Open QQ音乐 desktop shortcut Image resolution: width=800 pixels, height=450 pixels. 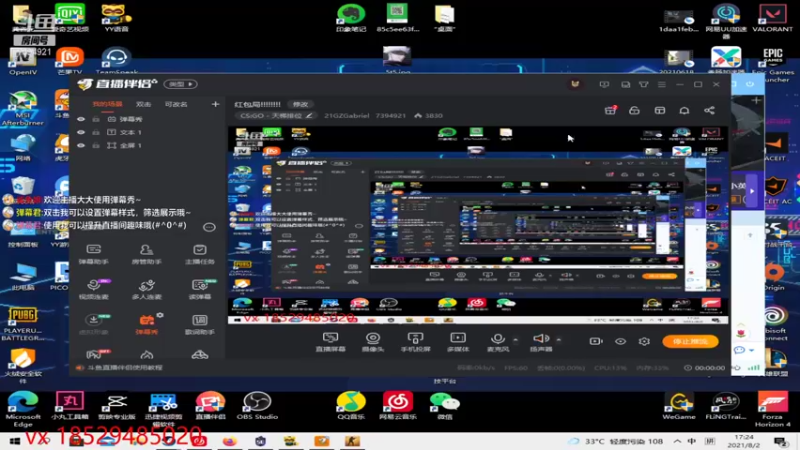[x=351, y=406]
